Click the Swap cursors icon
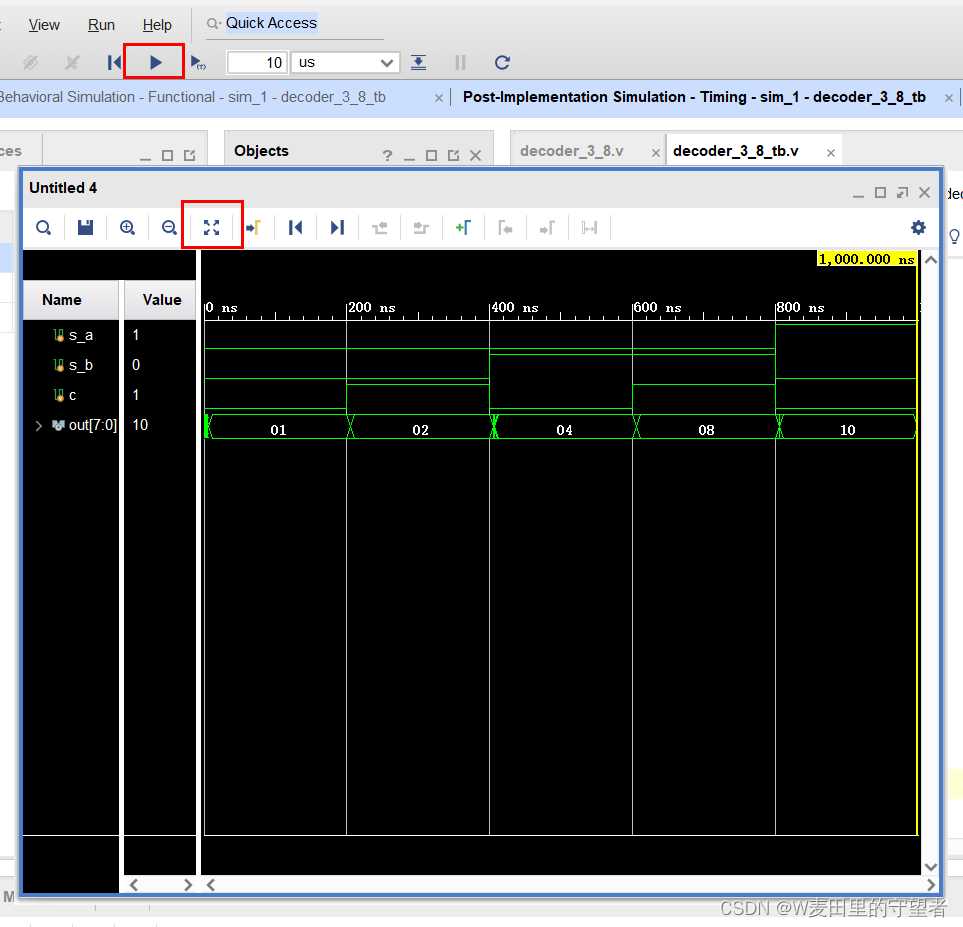This screenshot has height=927, width=963. coord(589,228)
